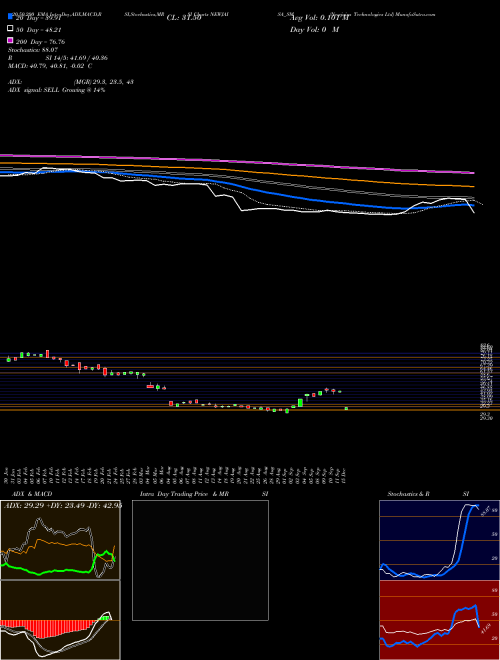500x660 pixels.
Task: Open the MACD histogram chart panel
Action: (60, 620)
